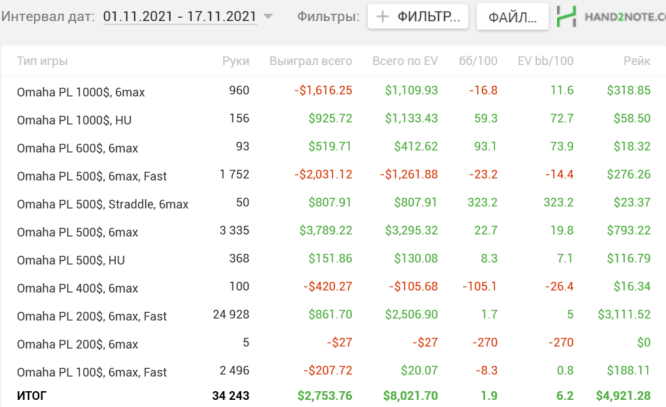
Task: Click hands cell 1 752
Action: tap(234, 175)
